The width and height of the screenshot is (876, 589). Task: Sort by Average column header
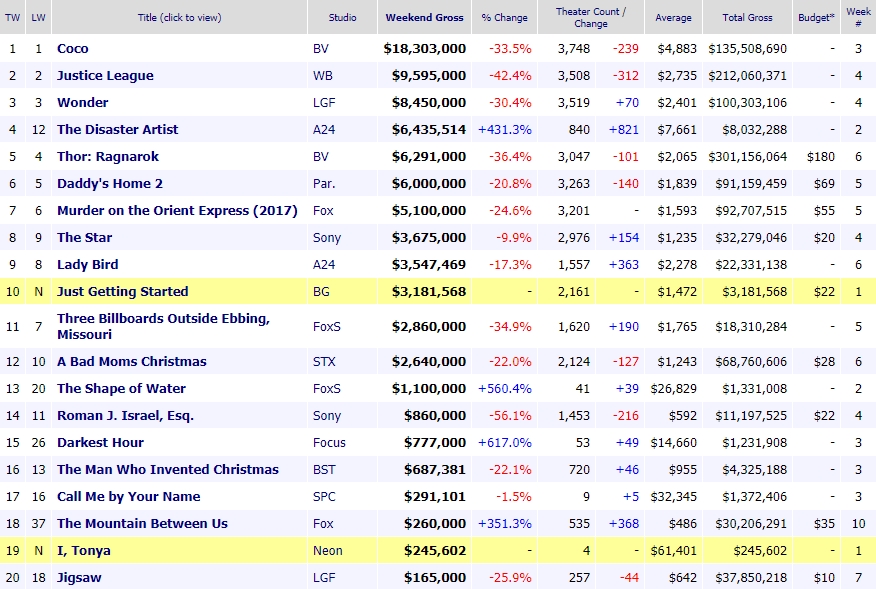pos(673,17)
